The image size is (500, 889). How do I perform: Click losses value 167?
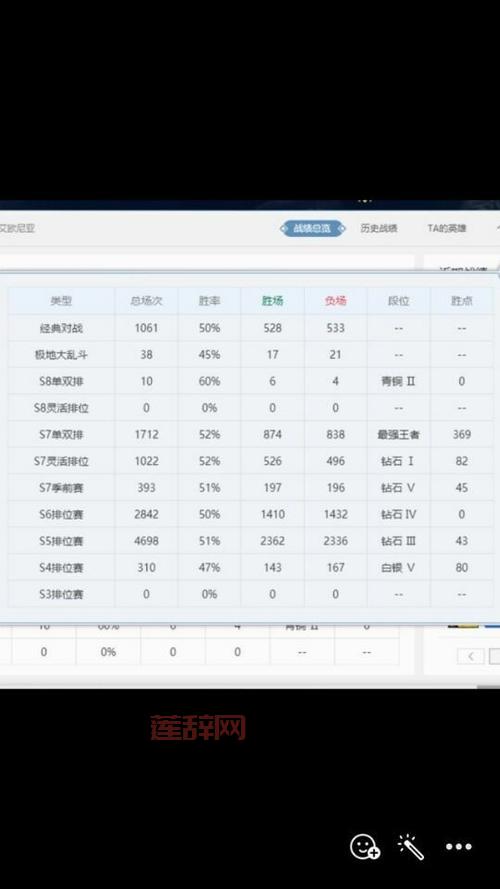coord(336,568)
